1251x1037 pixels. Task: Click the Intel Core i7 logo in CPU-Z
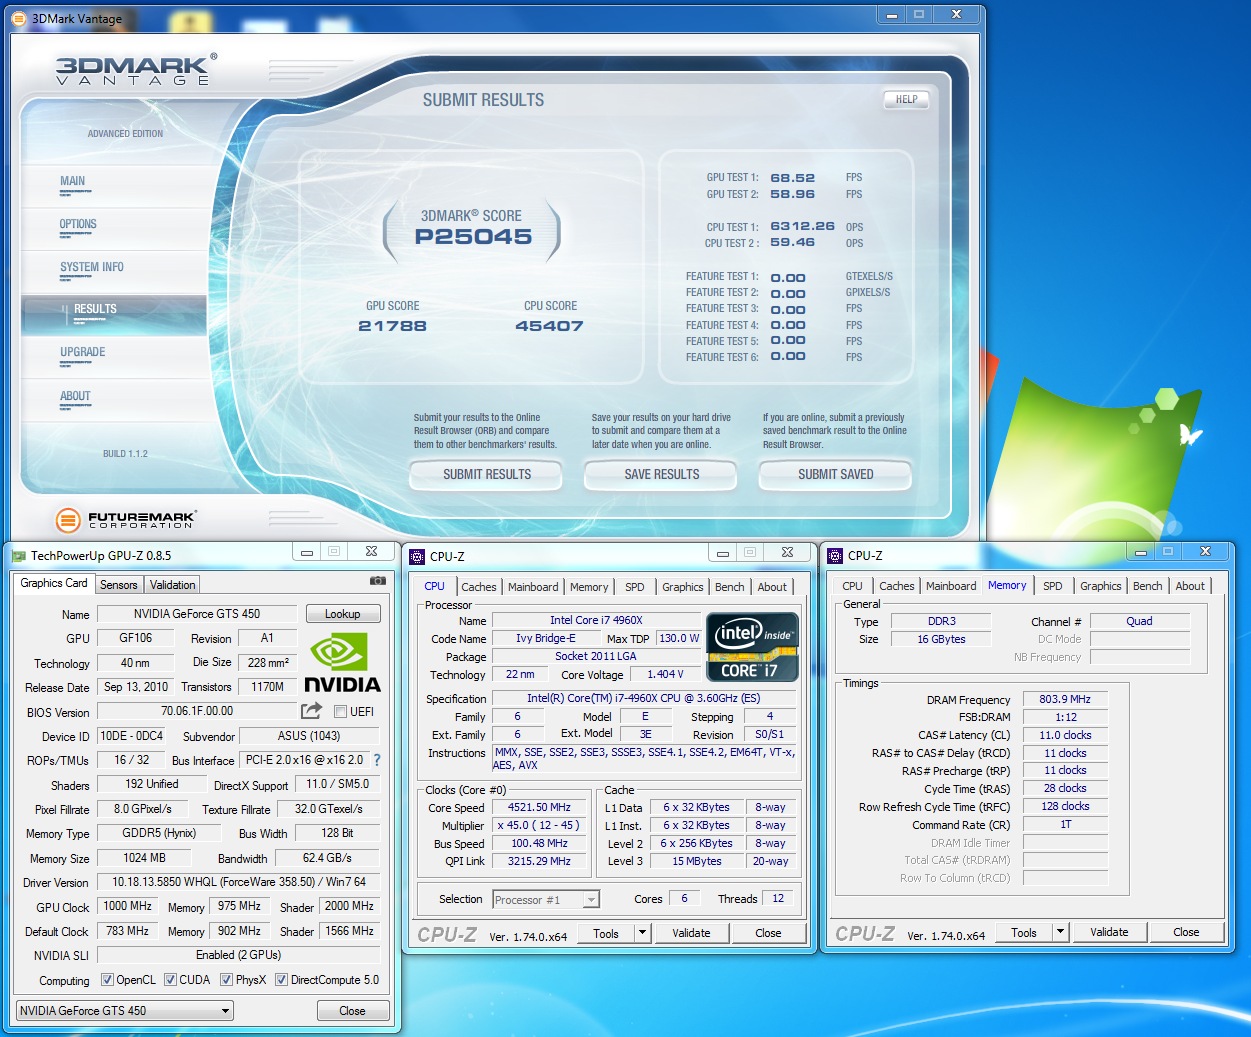click(752, 647)
